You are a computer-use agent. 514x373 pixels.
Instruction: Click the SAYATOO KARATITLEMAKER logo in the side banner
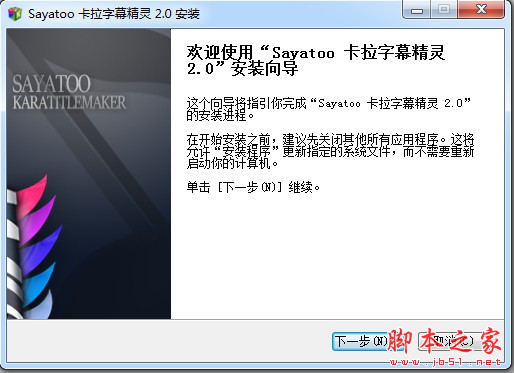pos(69,92)
